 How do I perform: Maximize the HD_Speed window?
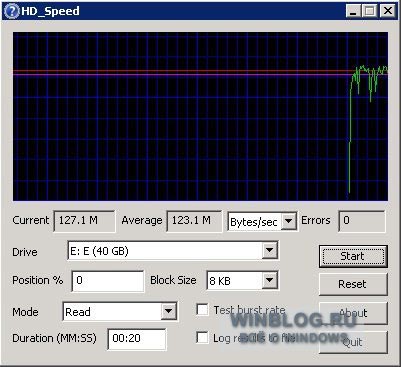[x=370, y=11]
